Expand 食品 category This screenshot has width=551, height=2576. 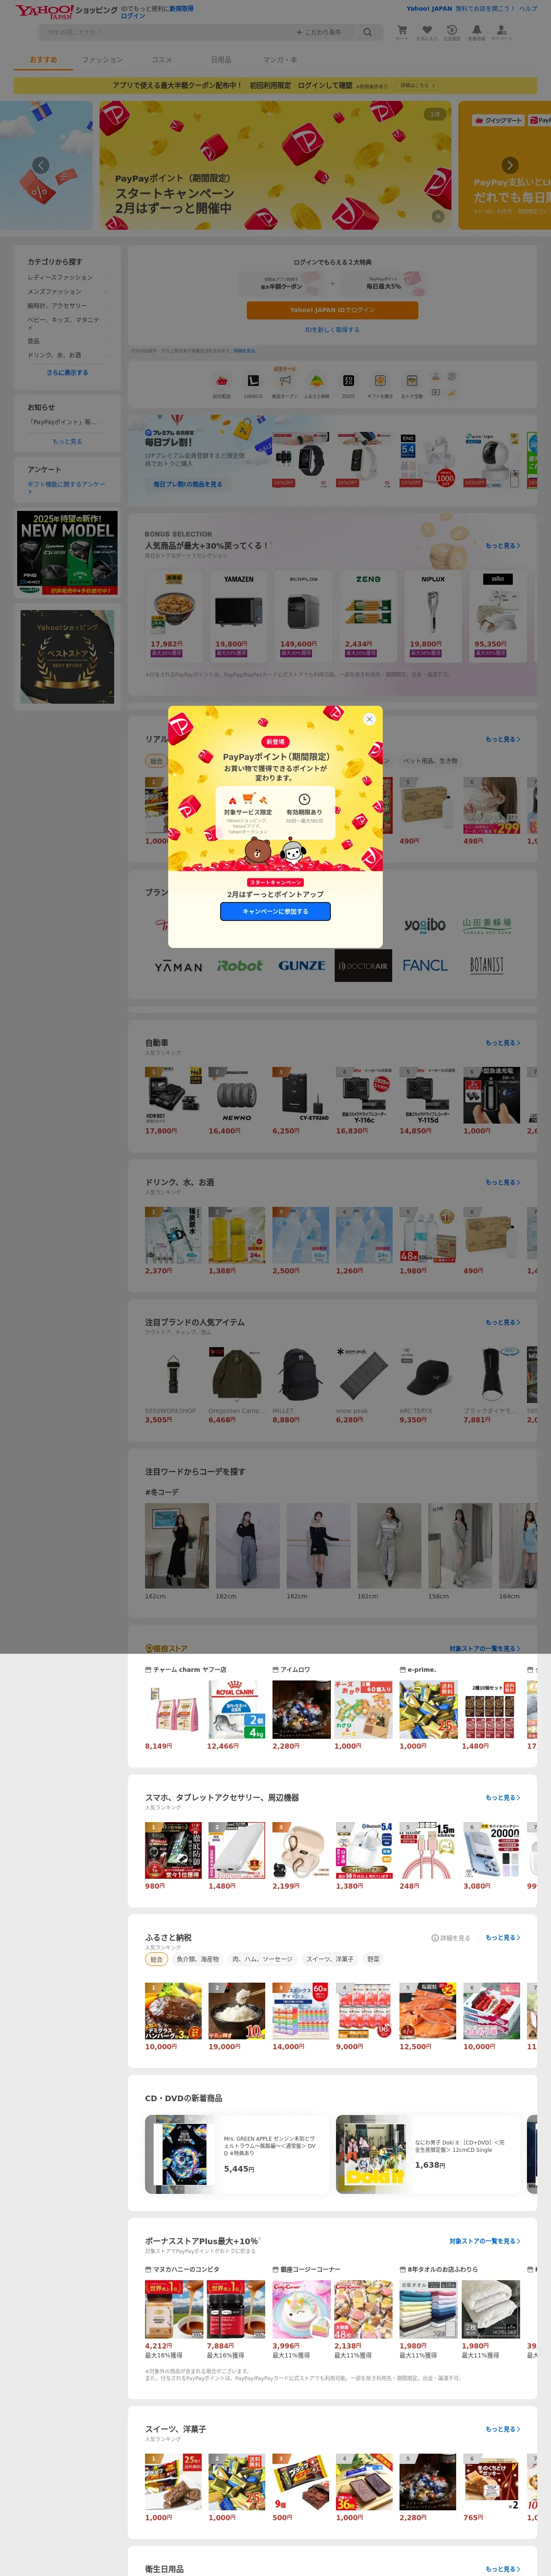pyautogui.click(x=67, y=341)
